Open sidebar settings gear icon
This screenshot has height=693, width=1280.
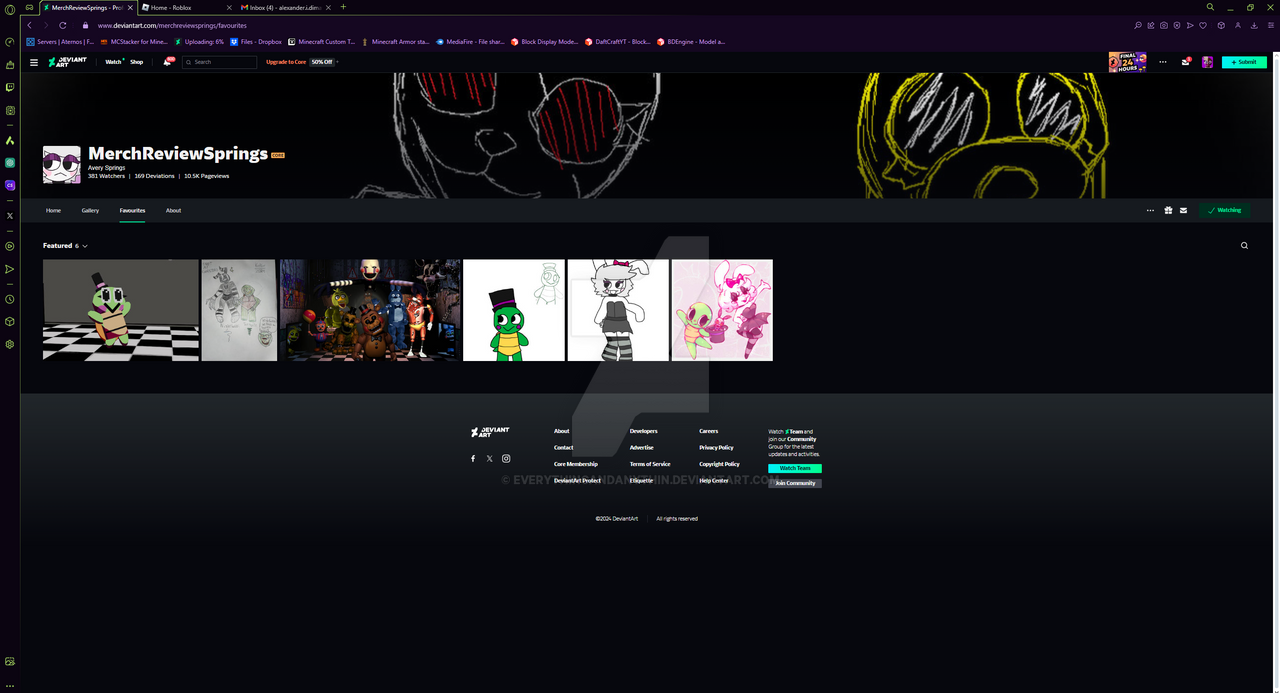pyautogui.click(x=10, y=344)
